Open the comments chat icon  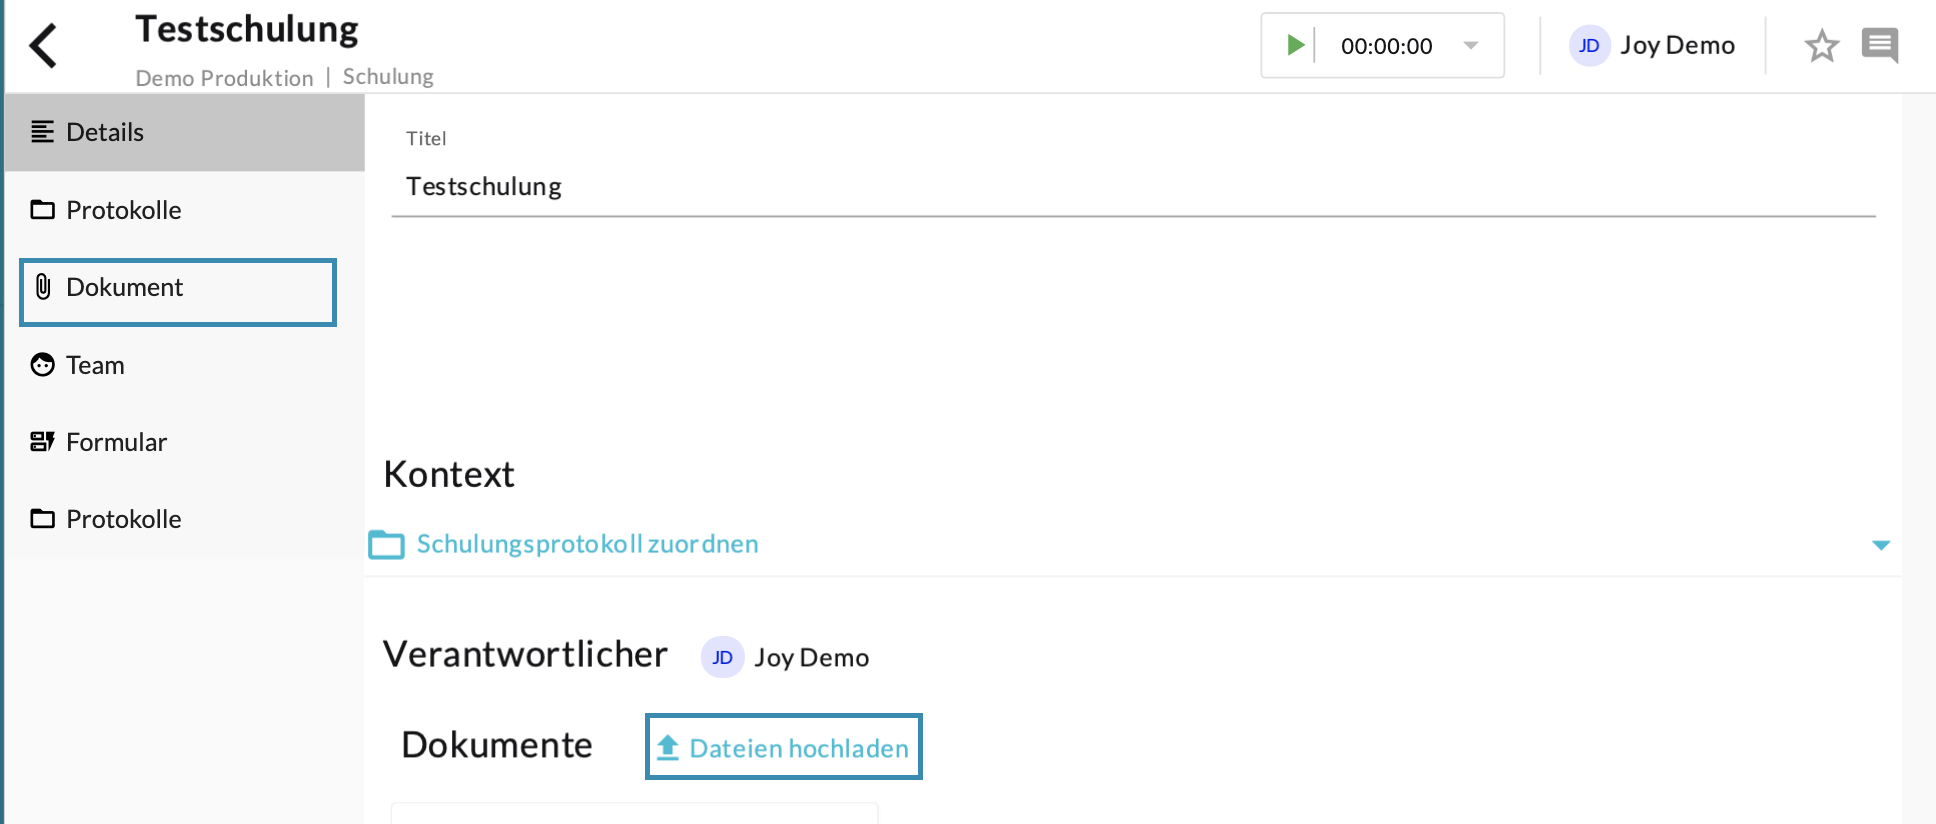click(x=1879, y=45)
